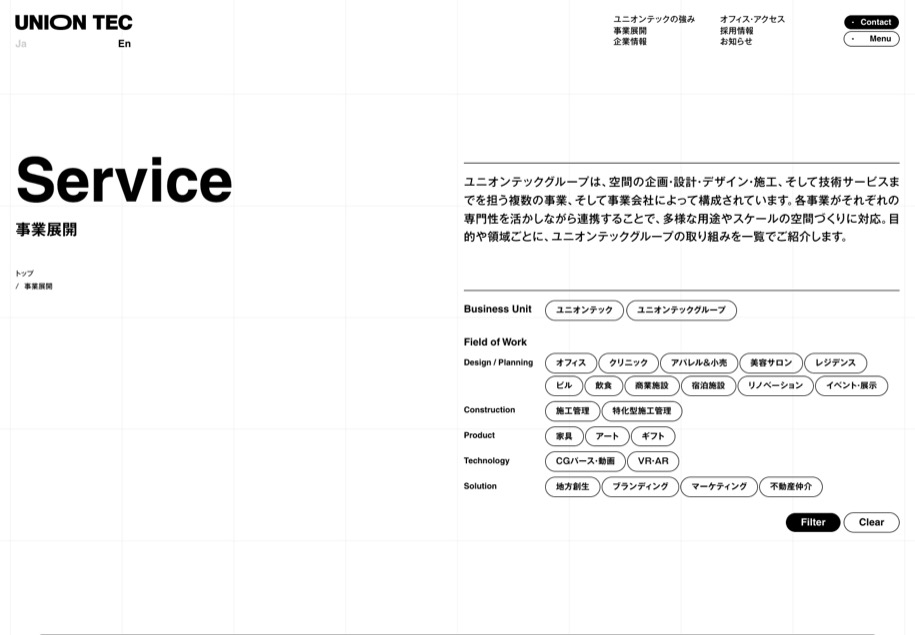Select the 商業施設 filter tag
This screenshot has width=915, height=635.
(652, 385)
